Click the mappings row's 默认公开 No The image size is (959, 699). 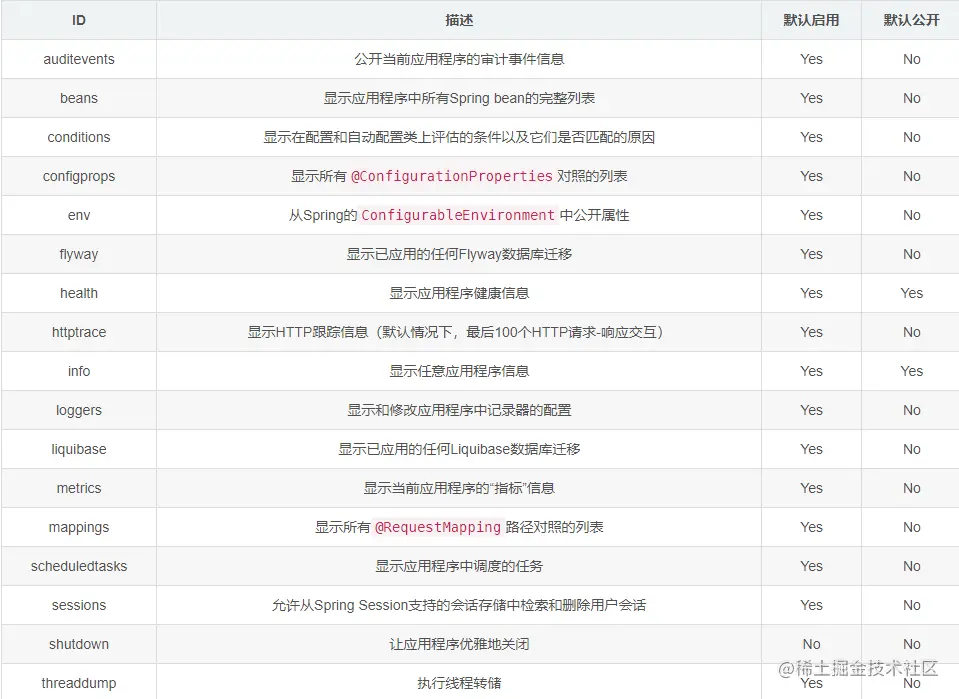[911, 528]
